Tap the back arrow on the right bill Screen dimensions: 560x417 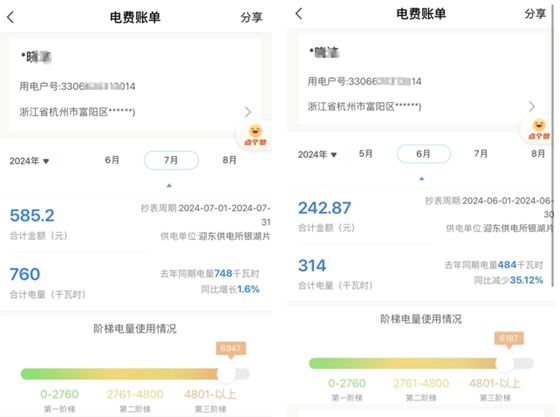pyautogui.click(x=299, y=14)
